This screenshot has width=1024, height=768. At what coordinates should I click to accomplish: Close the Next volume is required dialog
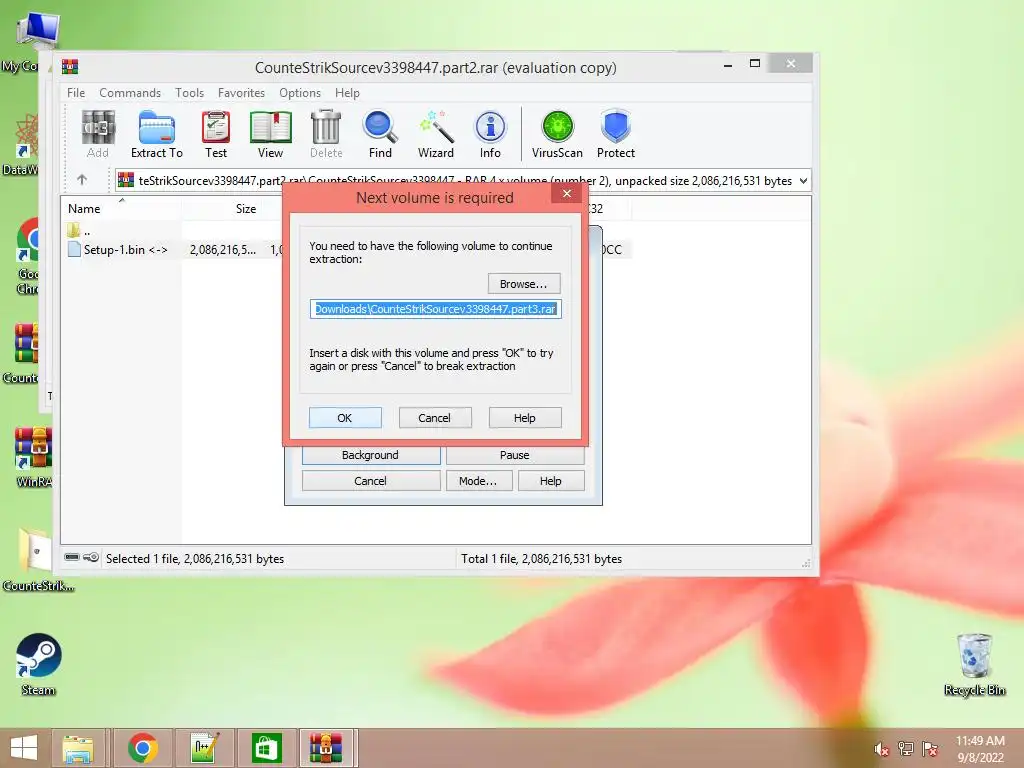[567, 193]
